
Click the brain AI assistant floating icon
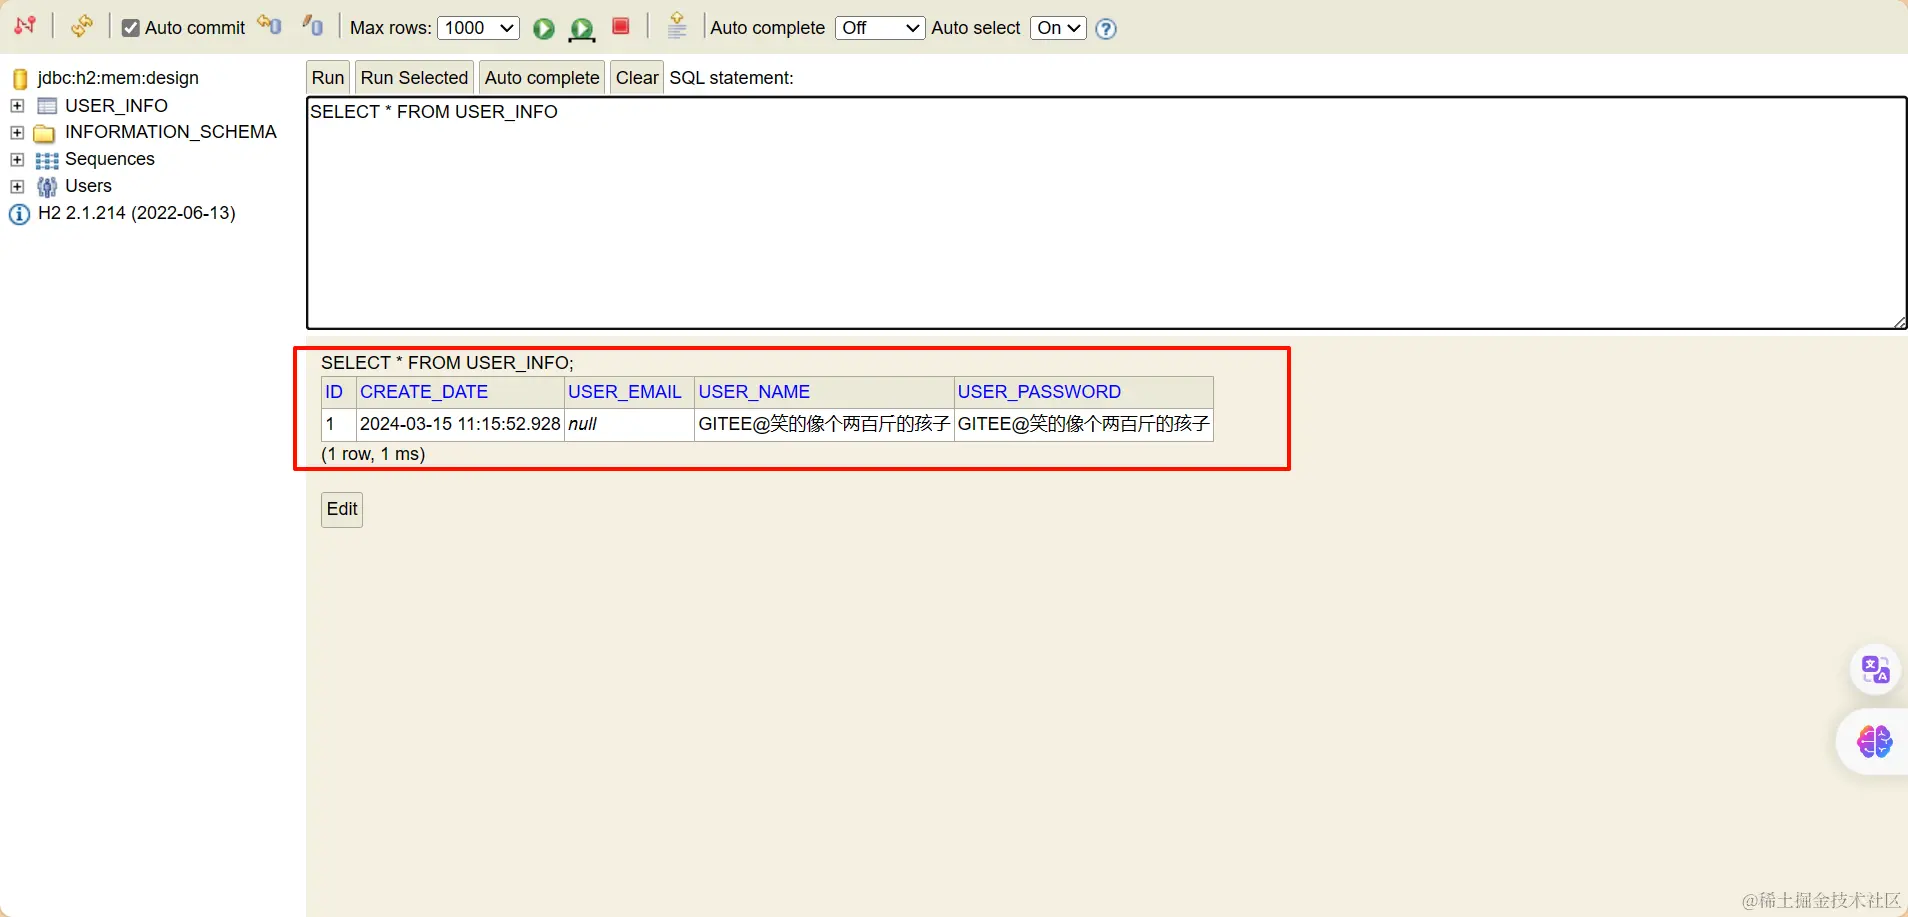(1874, 742)
